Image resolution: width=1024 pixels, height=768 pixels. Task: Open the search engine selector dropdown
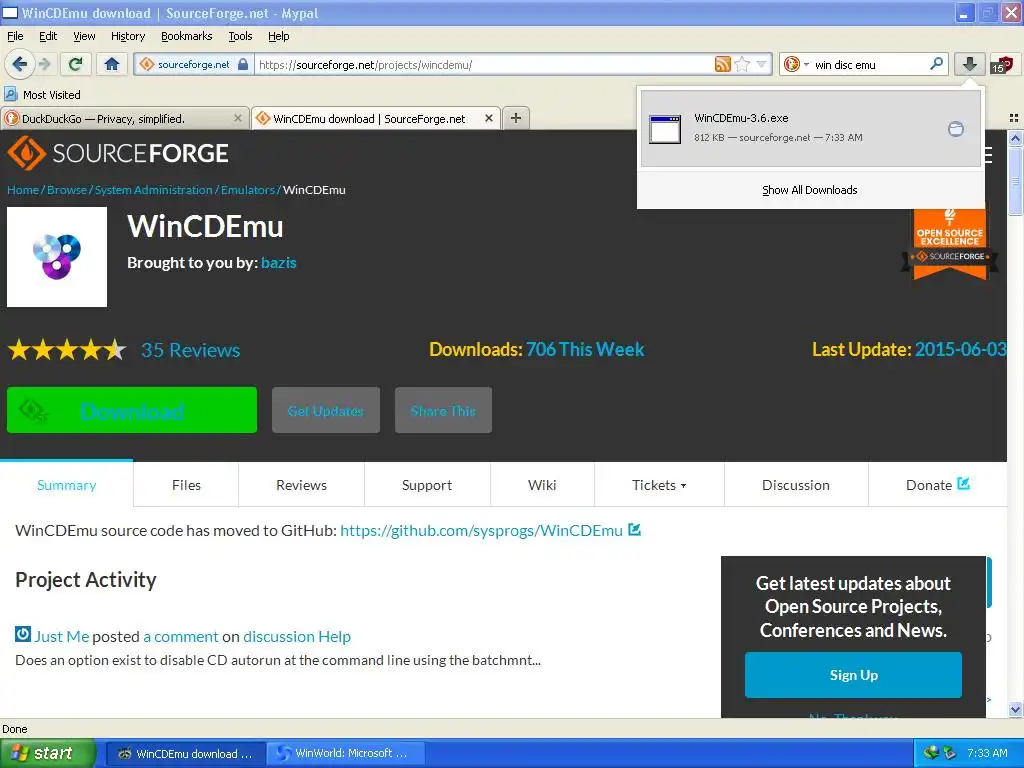(797, 64)
